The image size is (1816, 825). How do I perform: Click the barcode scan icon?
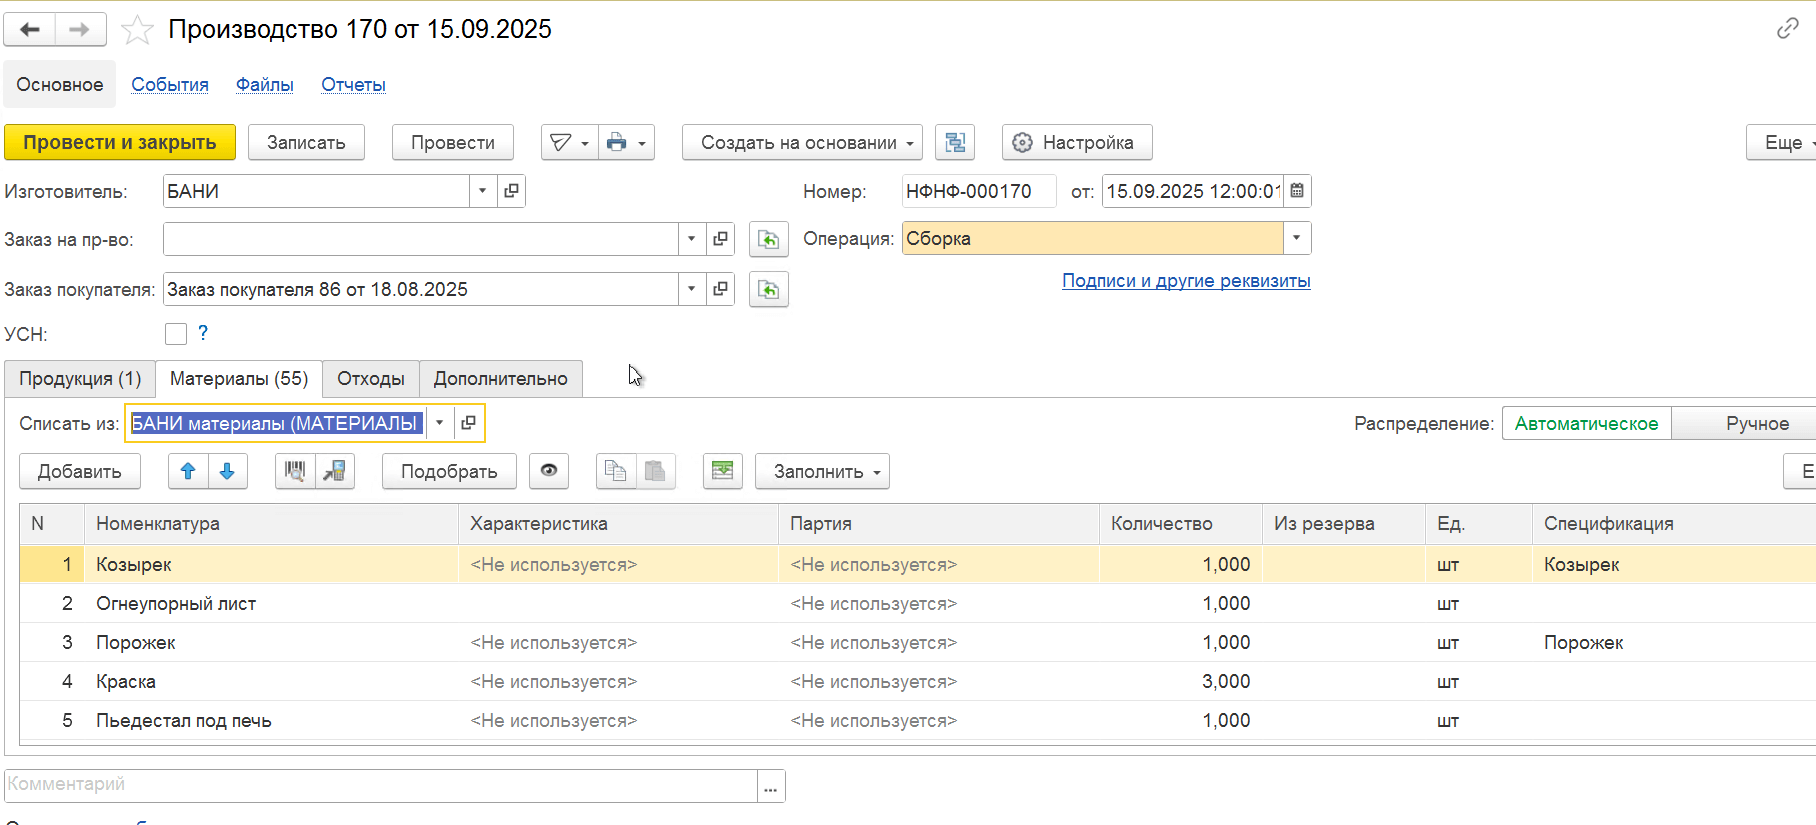(295, 471)
